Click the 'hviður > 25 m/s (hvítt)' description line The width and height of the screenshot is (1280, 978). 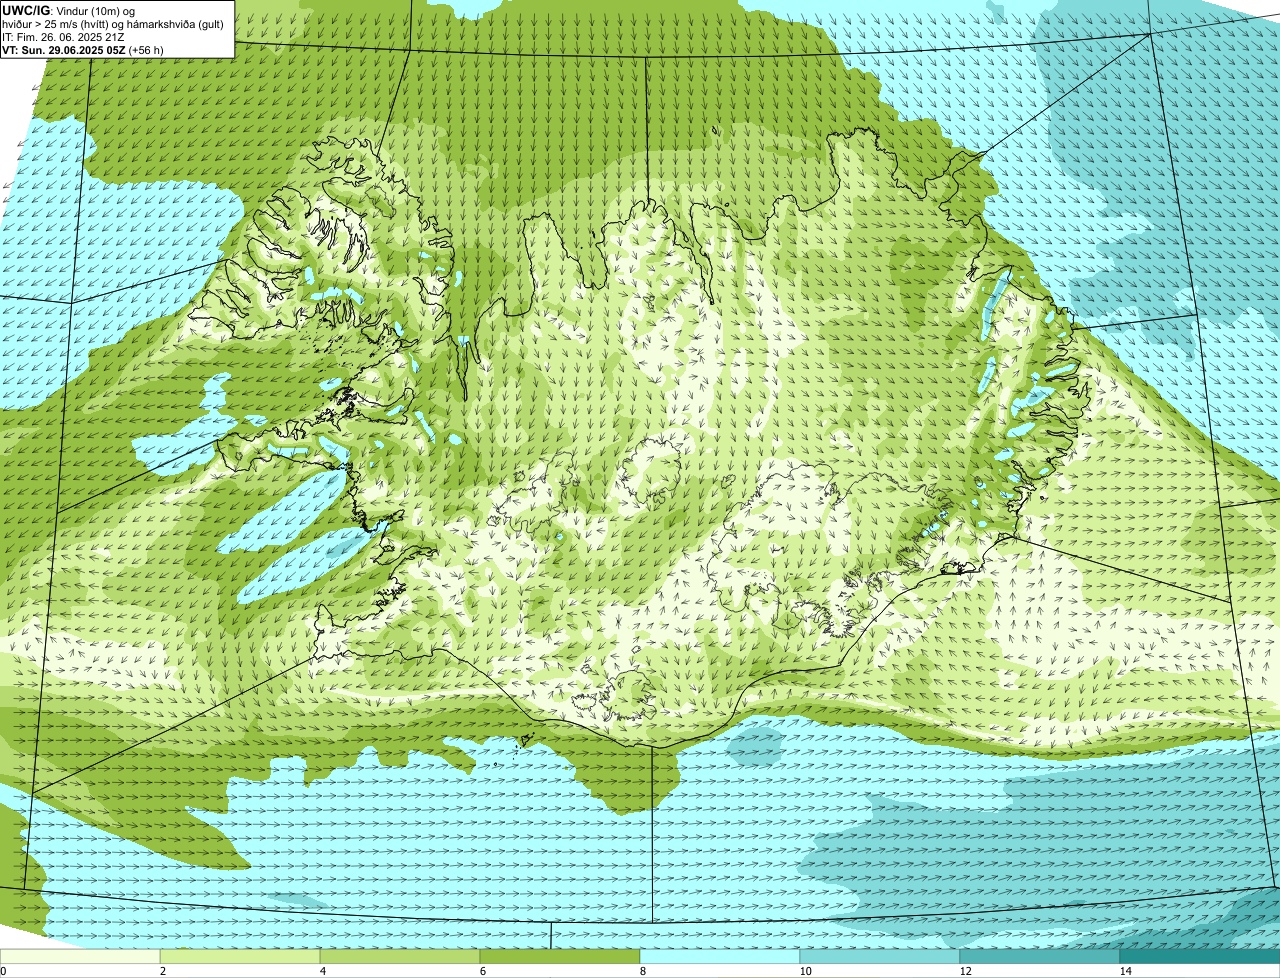pyautogui.click(x=113, y=24)
